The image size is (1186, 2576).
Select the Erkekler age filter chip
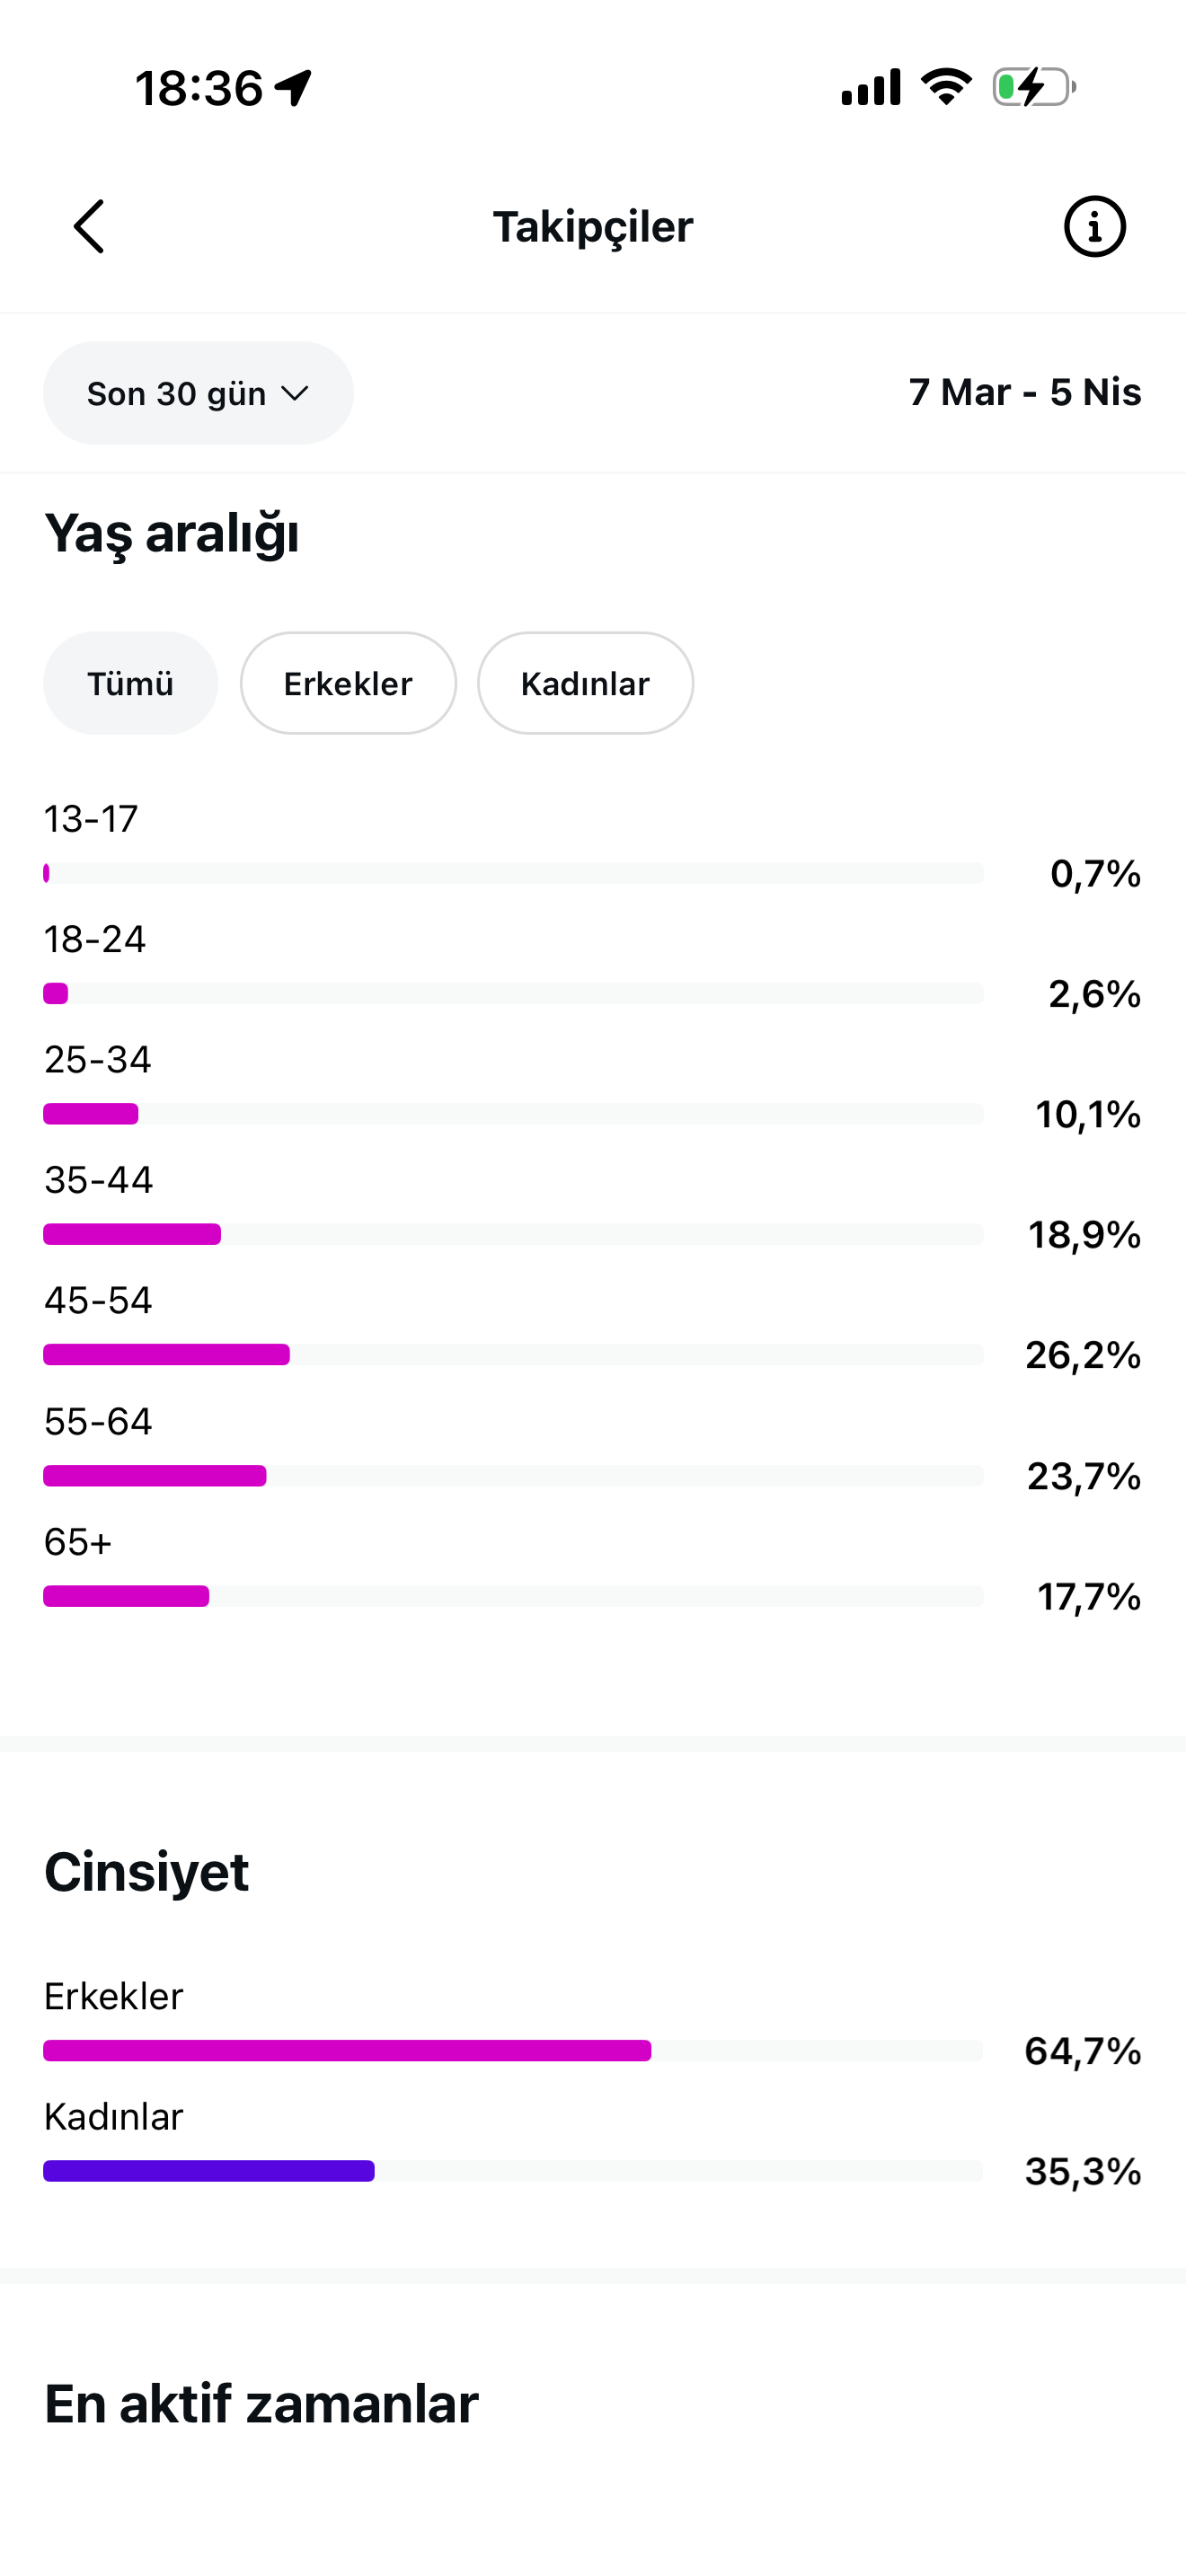pyautogui.click(x=348, y=683)
